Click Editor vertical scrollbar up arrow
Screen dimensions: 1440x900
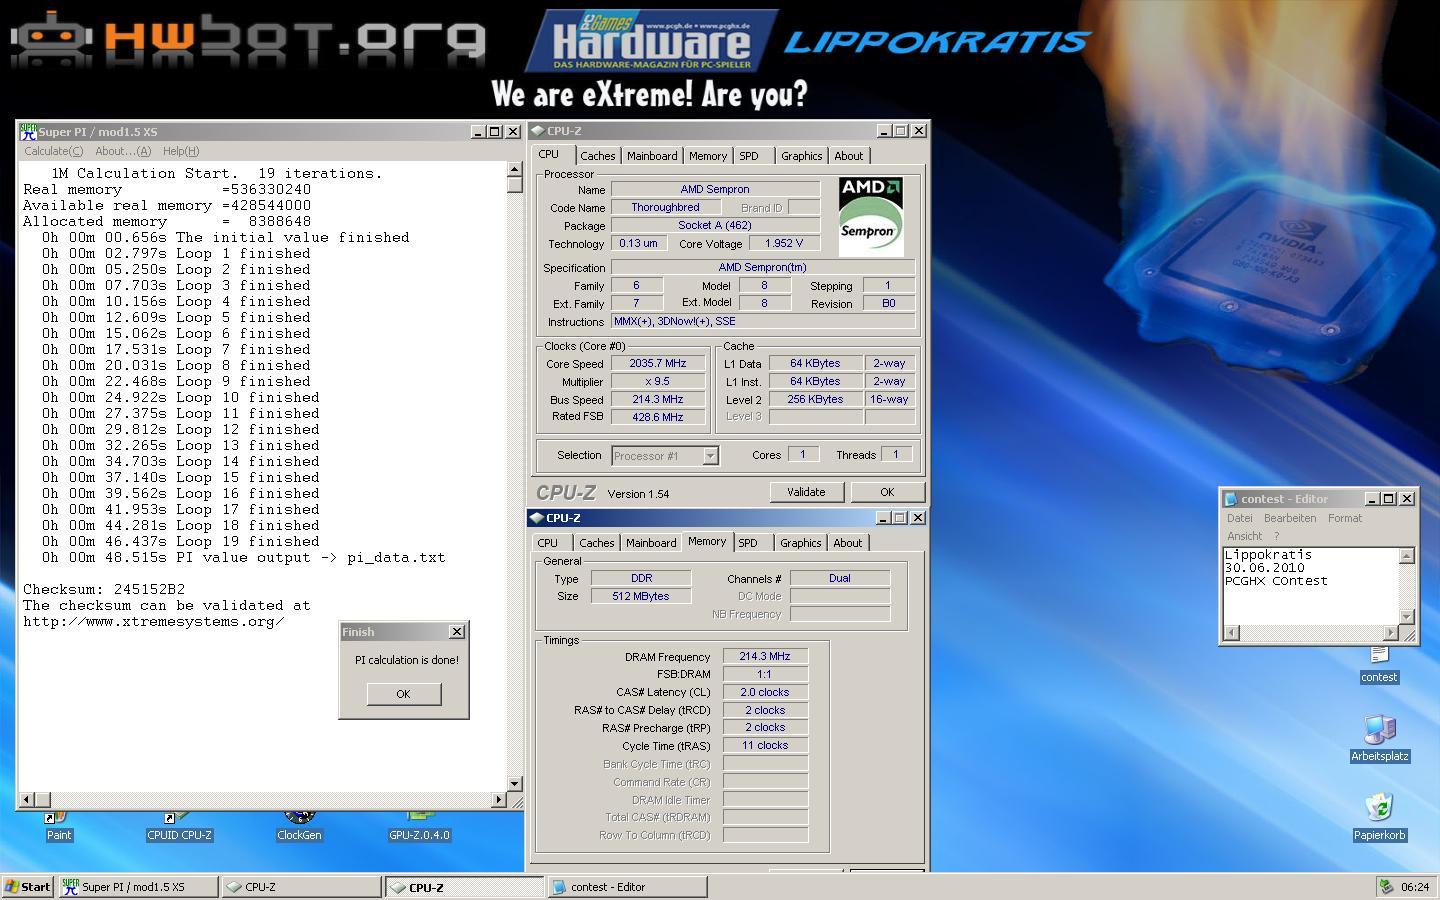pos(1407,555)
